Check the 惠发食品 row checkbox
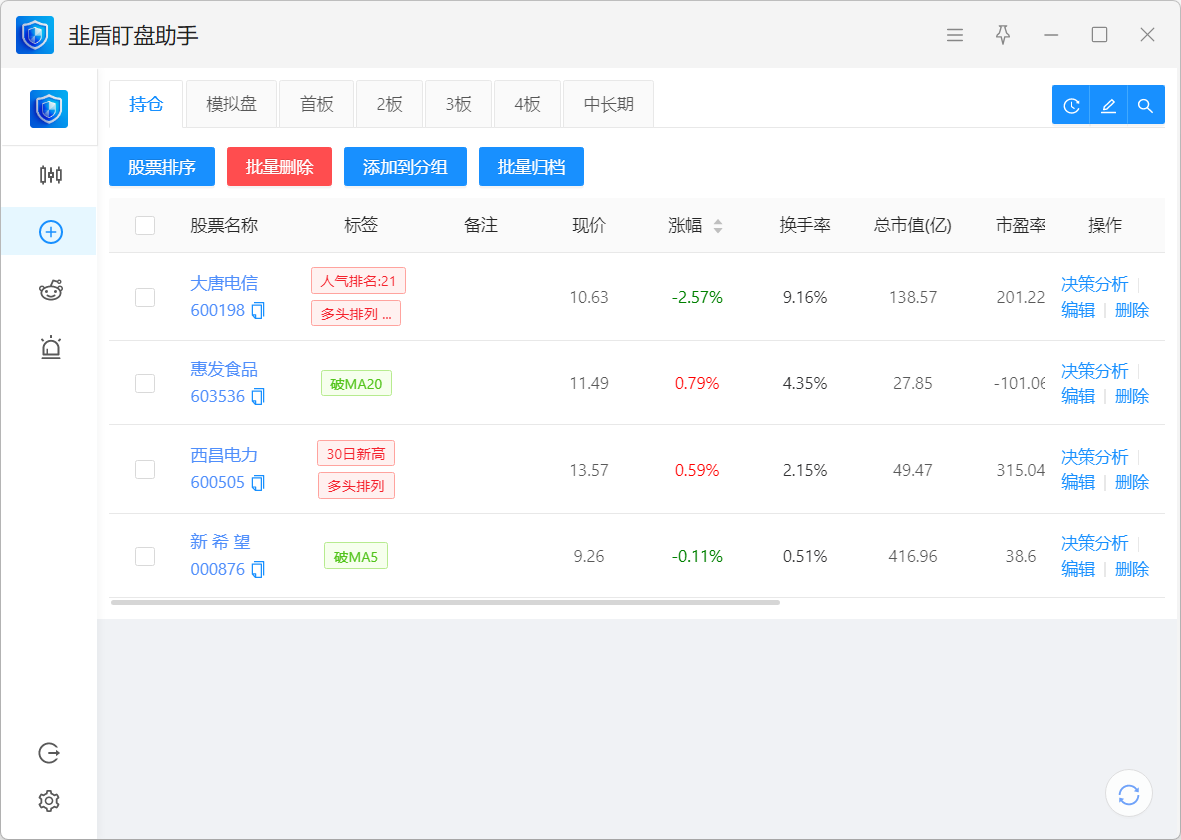Screen dimensions: 1181x840 click(x=145, y=383)
